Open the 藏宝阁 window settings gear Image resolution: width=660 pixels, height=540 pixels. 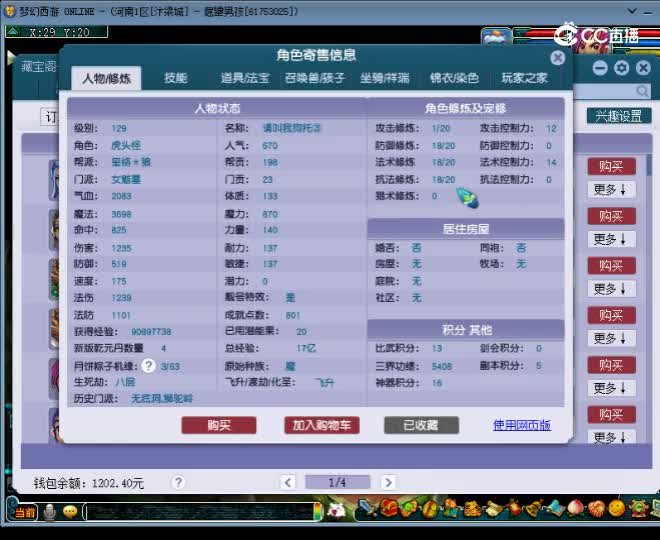(x=622, y=68)
